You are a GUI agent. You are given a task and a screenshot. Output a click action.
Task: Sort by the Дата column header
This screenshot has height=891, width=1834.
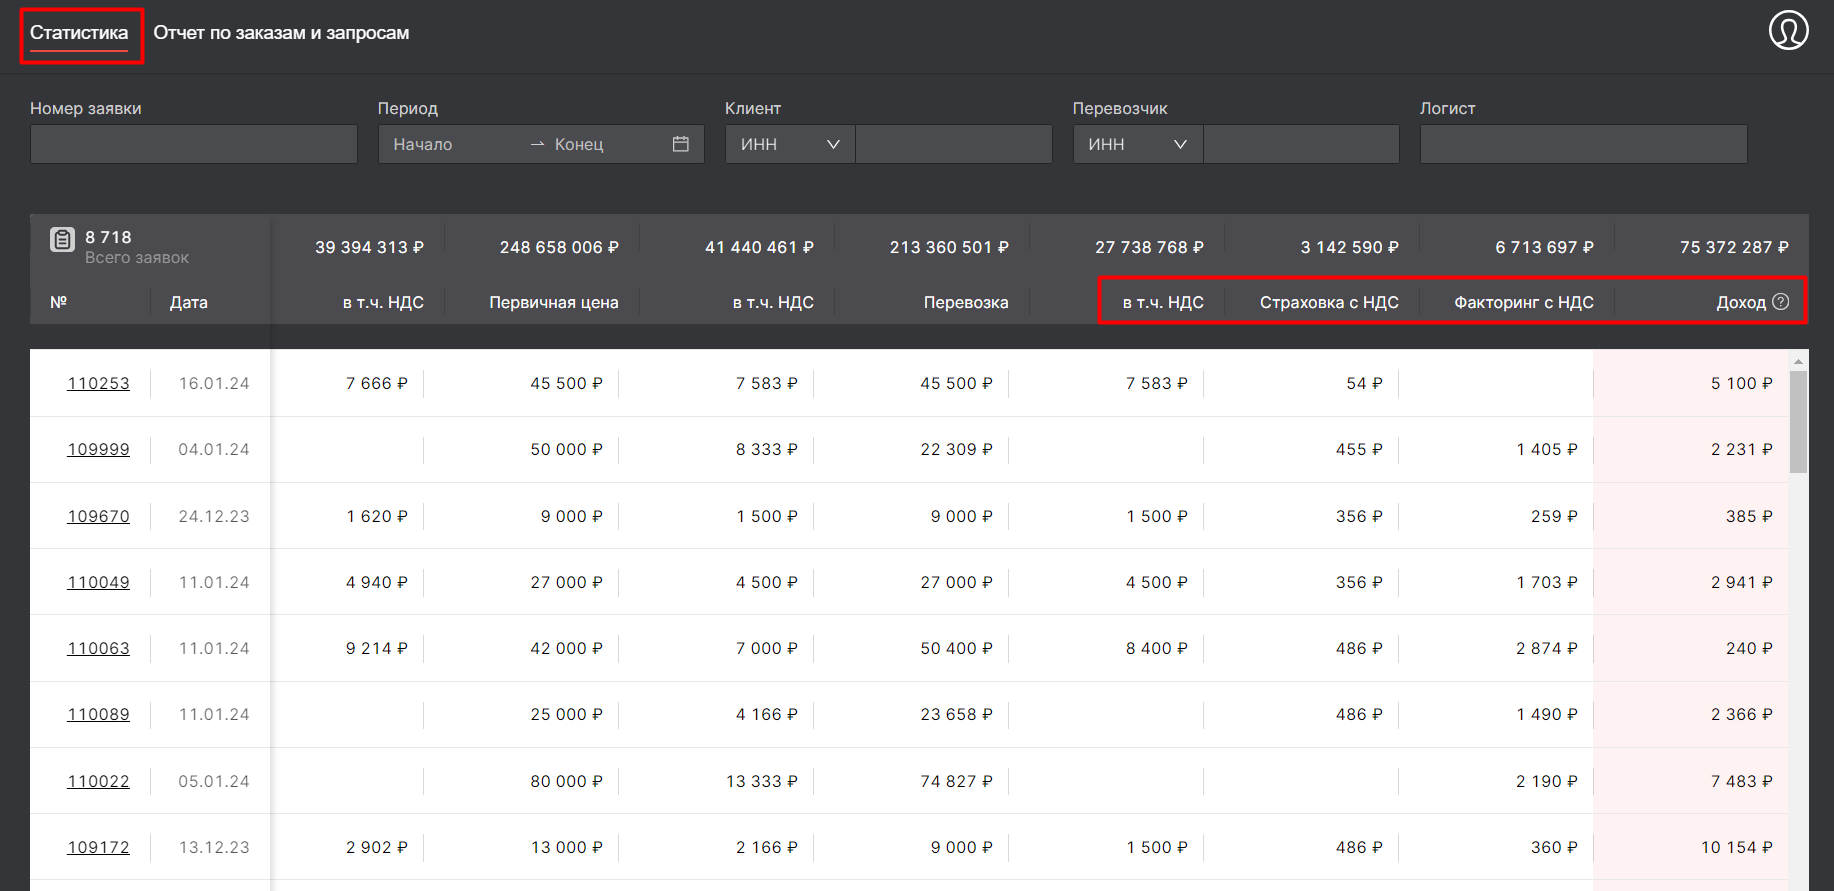click(x=189, y=302)
